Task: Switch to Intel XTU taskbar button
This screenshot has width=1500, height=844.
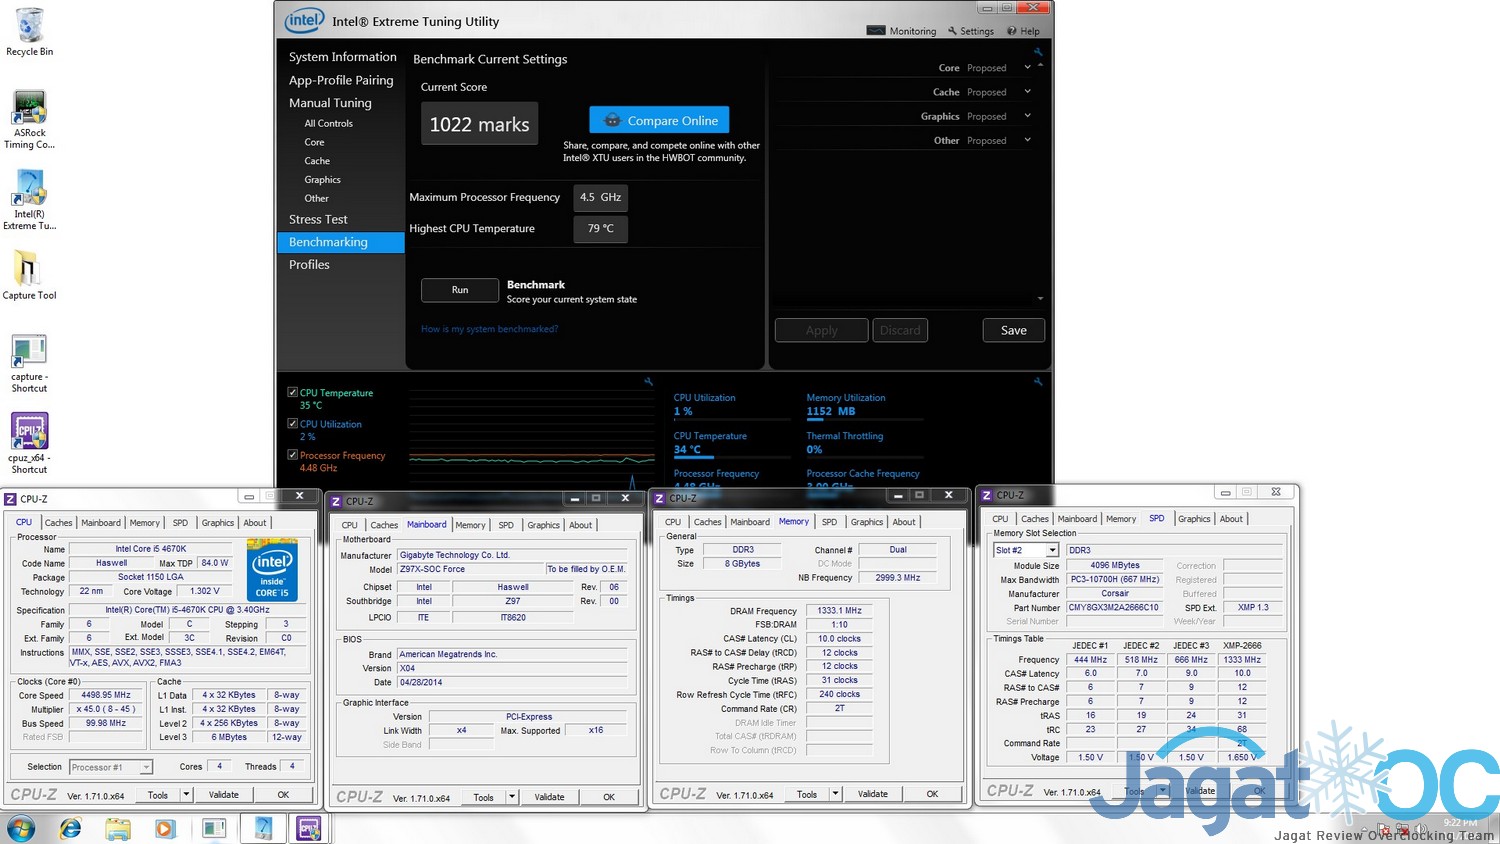Action: click(x=263, y=828)
